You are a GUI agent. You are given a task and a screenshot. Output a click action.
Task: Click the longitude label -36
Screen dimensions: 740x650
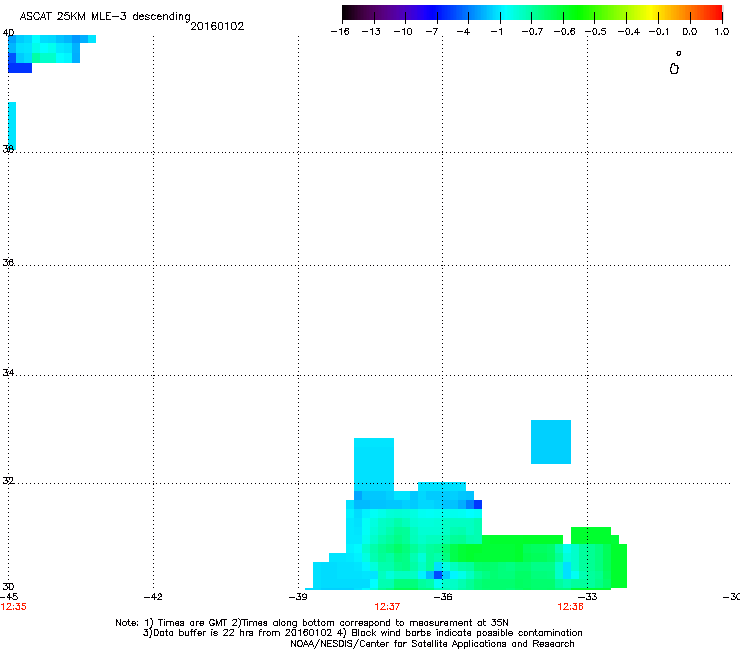(443, 597)
